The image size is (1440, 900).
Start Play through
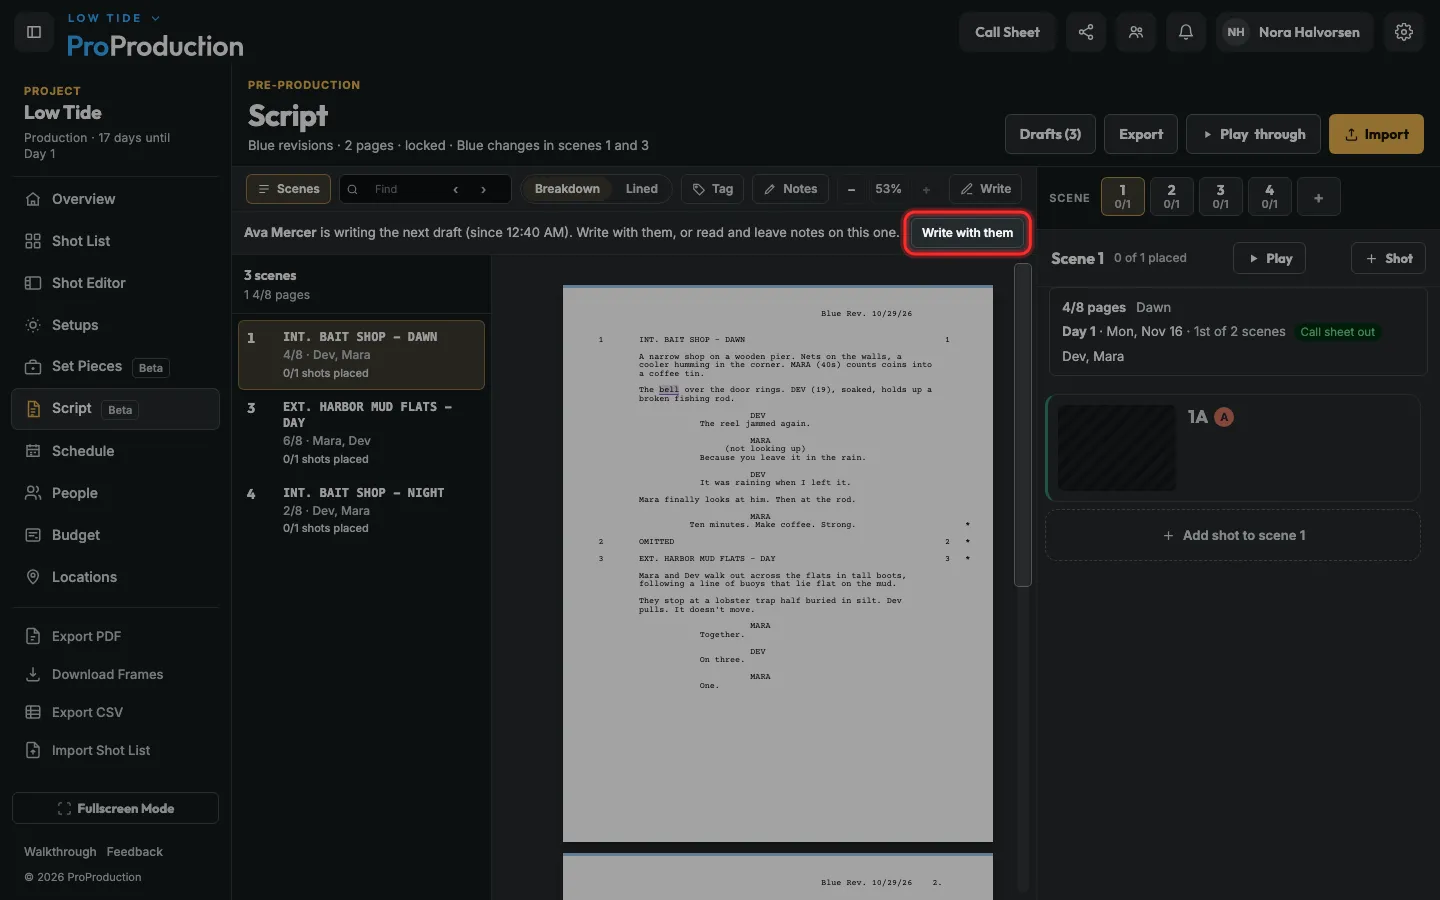pos(1253,134)
